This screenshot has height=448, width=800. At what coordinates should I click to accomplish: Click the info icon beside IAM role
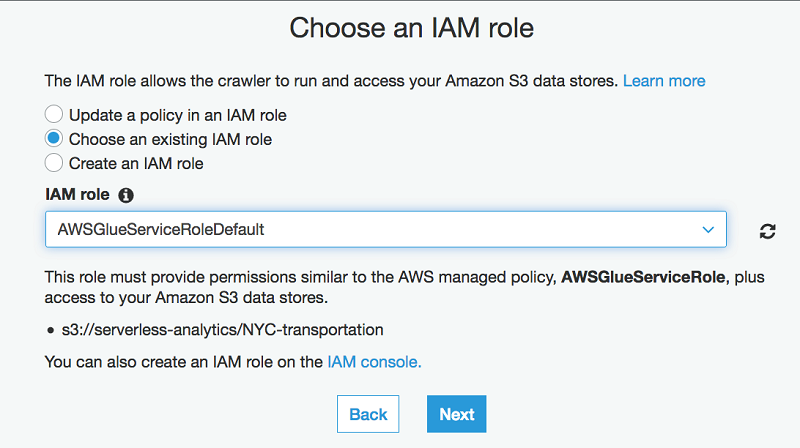(126, 195)
